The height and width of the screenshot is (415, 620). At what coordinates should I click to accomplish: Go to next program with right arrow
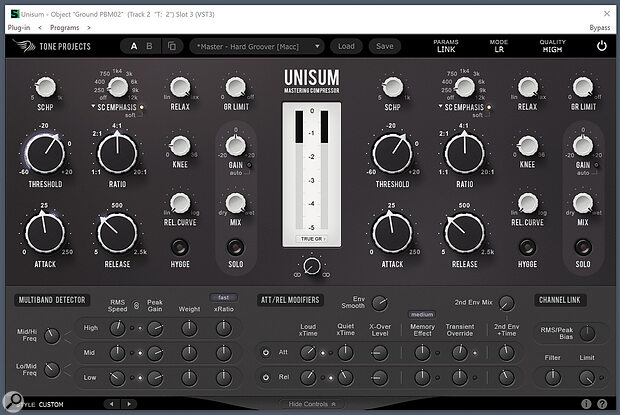pos(89,28)
